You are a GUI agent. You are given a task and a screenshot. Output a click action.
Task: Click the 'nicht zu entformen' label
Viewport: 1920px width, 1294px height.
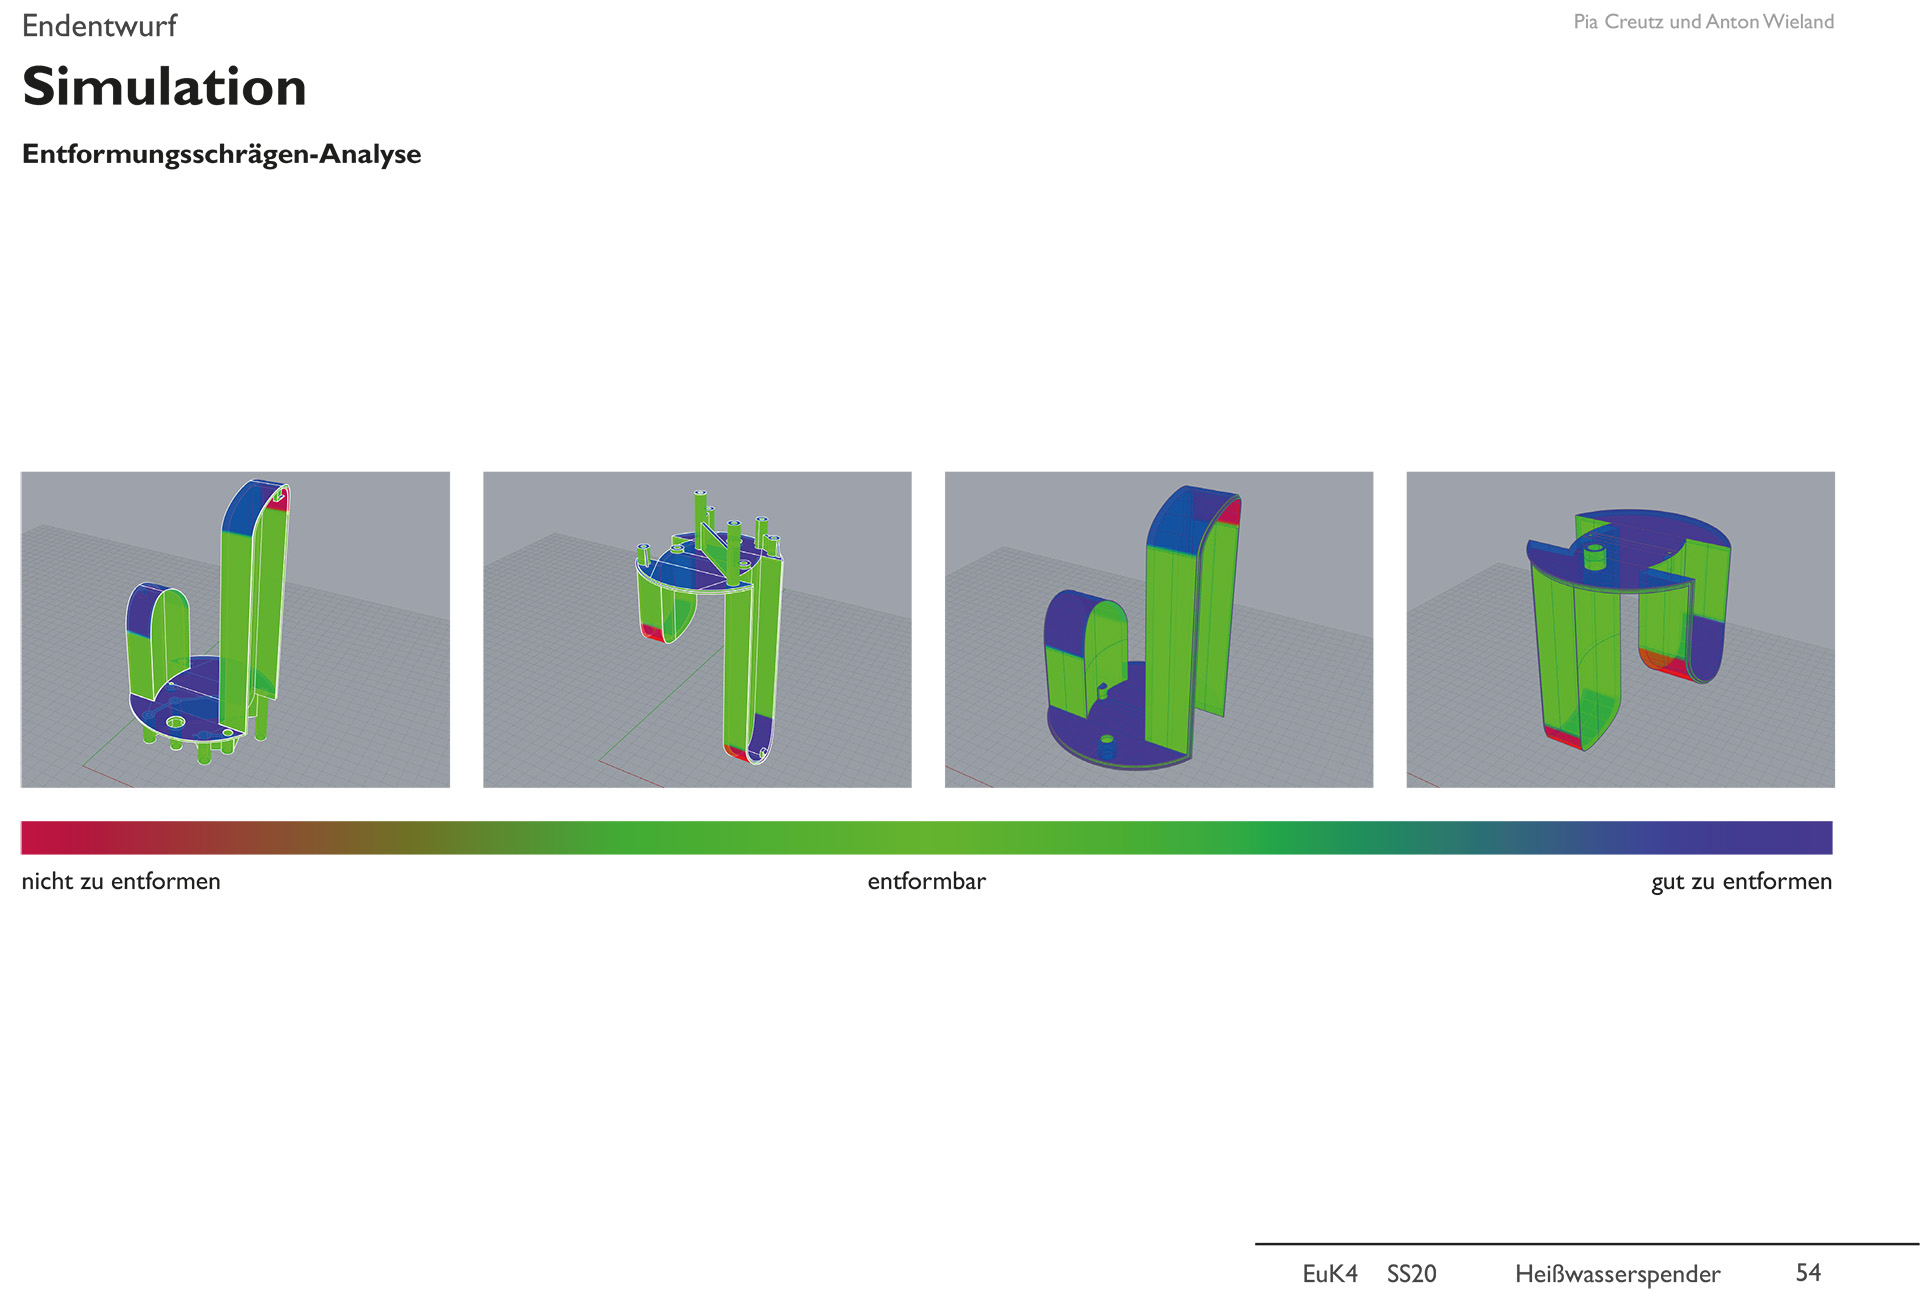(121, 881)
